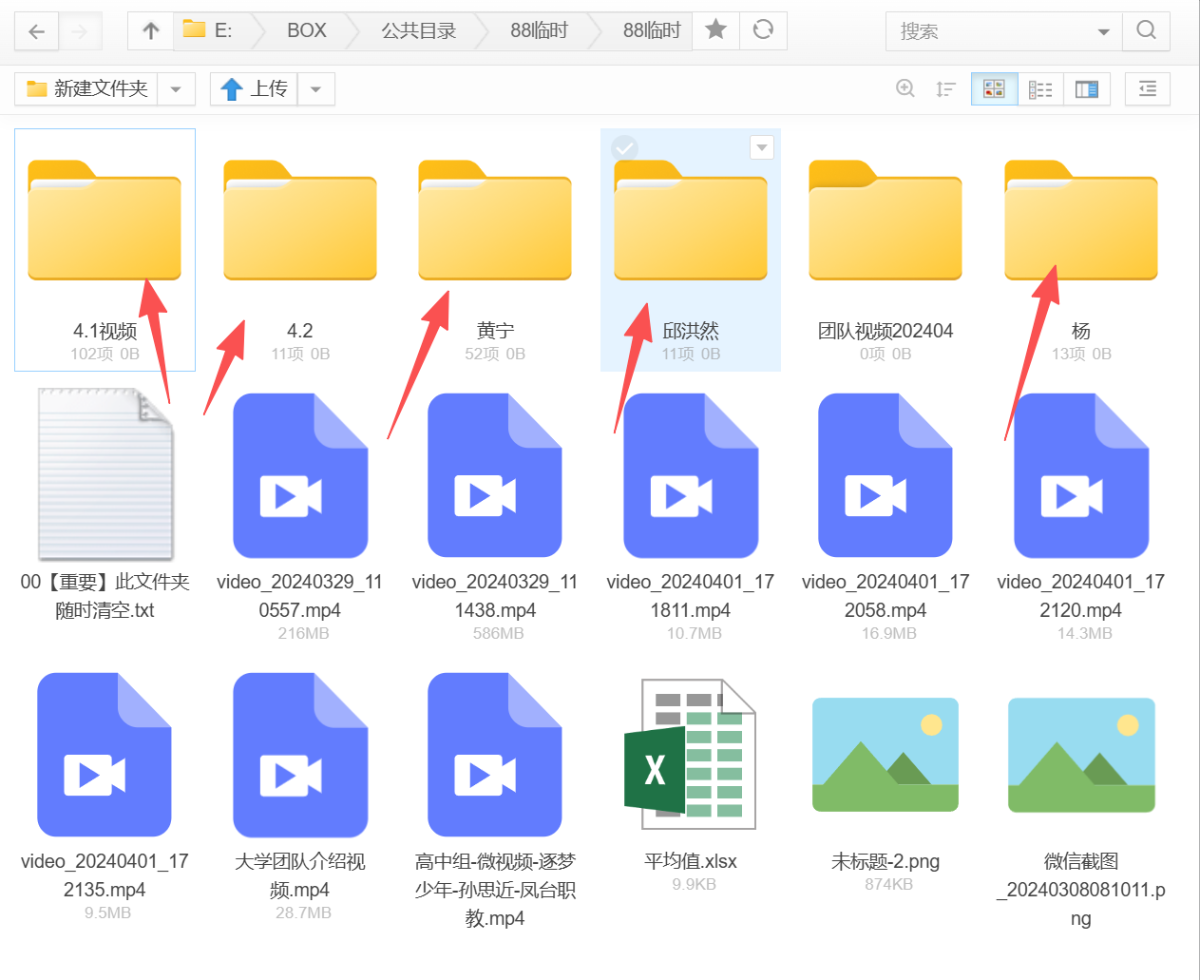The height and width of the screenshot is (980, 1200).
Task: Click the 平均值.xlsx file name label
Action: click(691, 861)
